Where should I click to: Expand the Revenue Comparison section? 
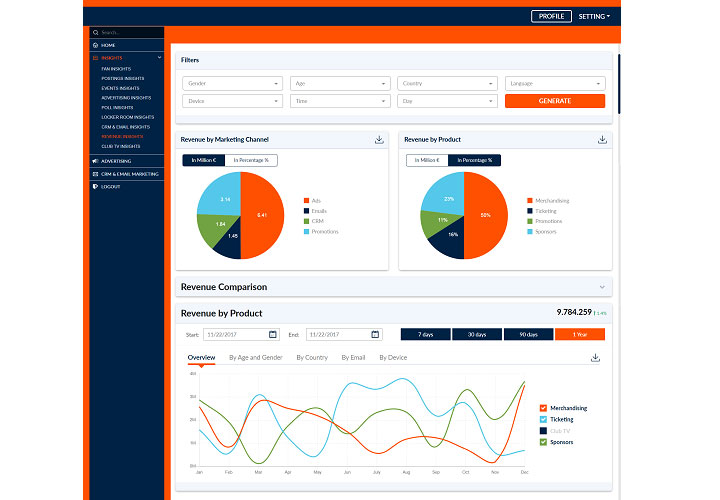click(601, 287)
